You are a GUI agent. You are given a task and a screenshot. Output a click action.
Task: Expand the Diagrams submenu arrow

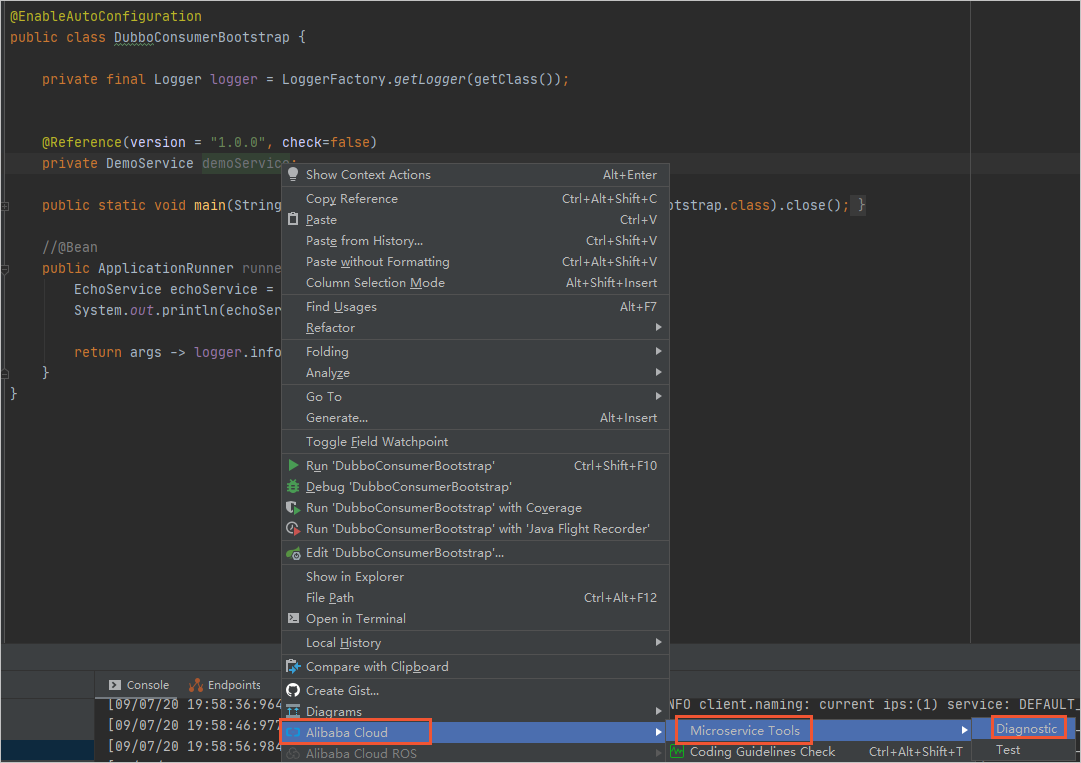(x=658, y=711)
